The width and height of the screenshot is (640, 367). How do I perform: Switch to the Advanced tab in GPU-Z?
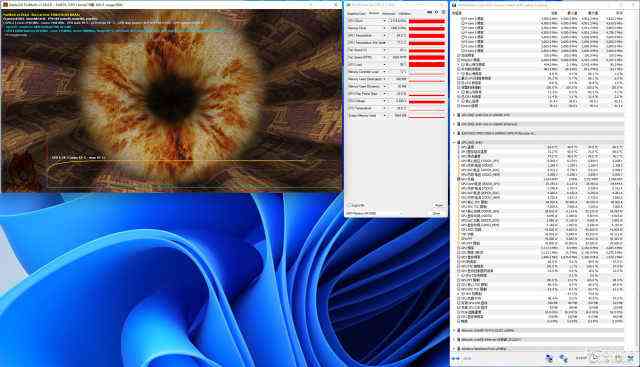pos(389,13)
